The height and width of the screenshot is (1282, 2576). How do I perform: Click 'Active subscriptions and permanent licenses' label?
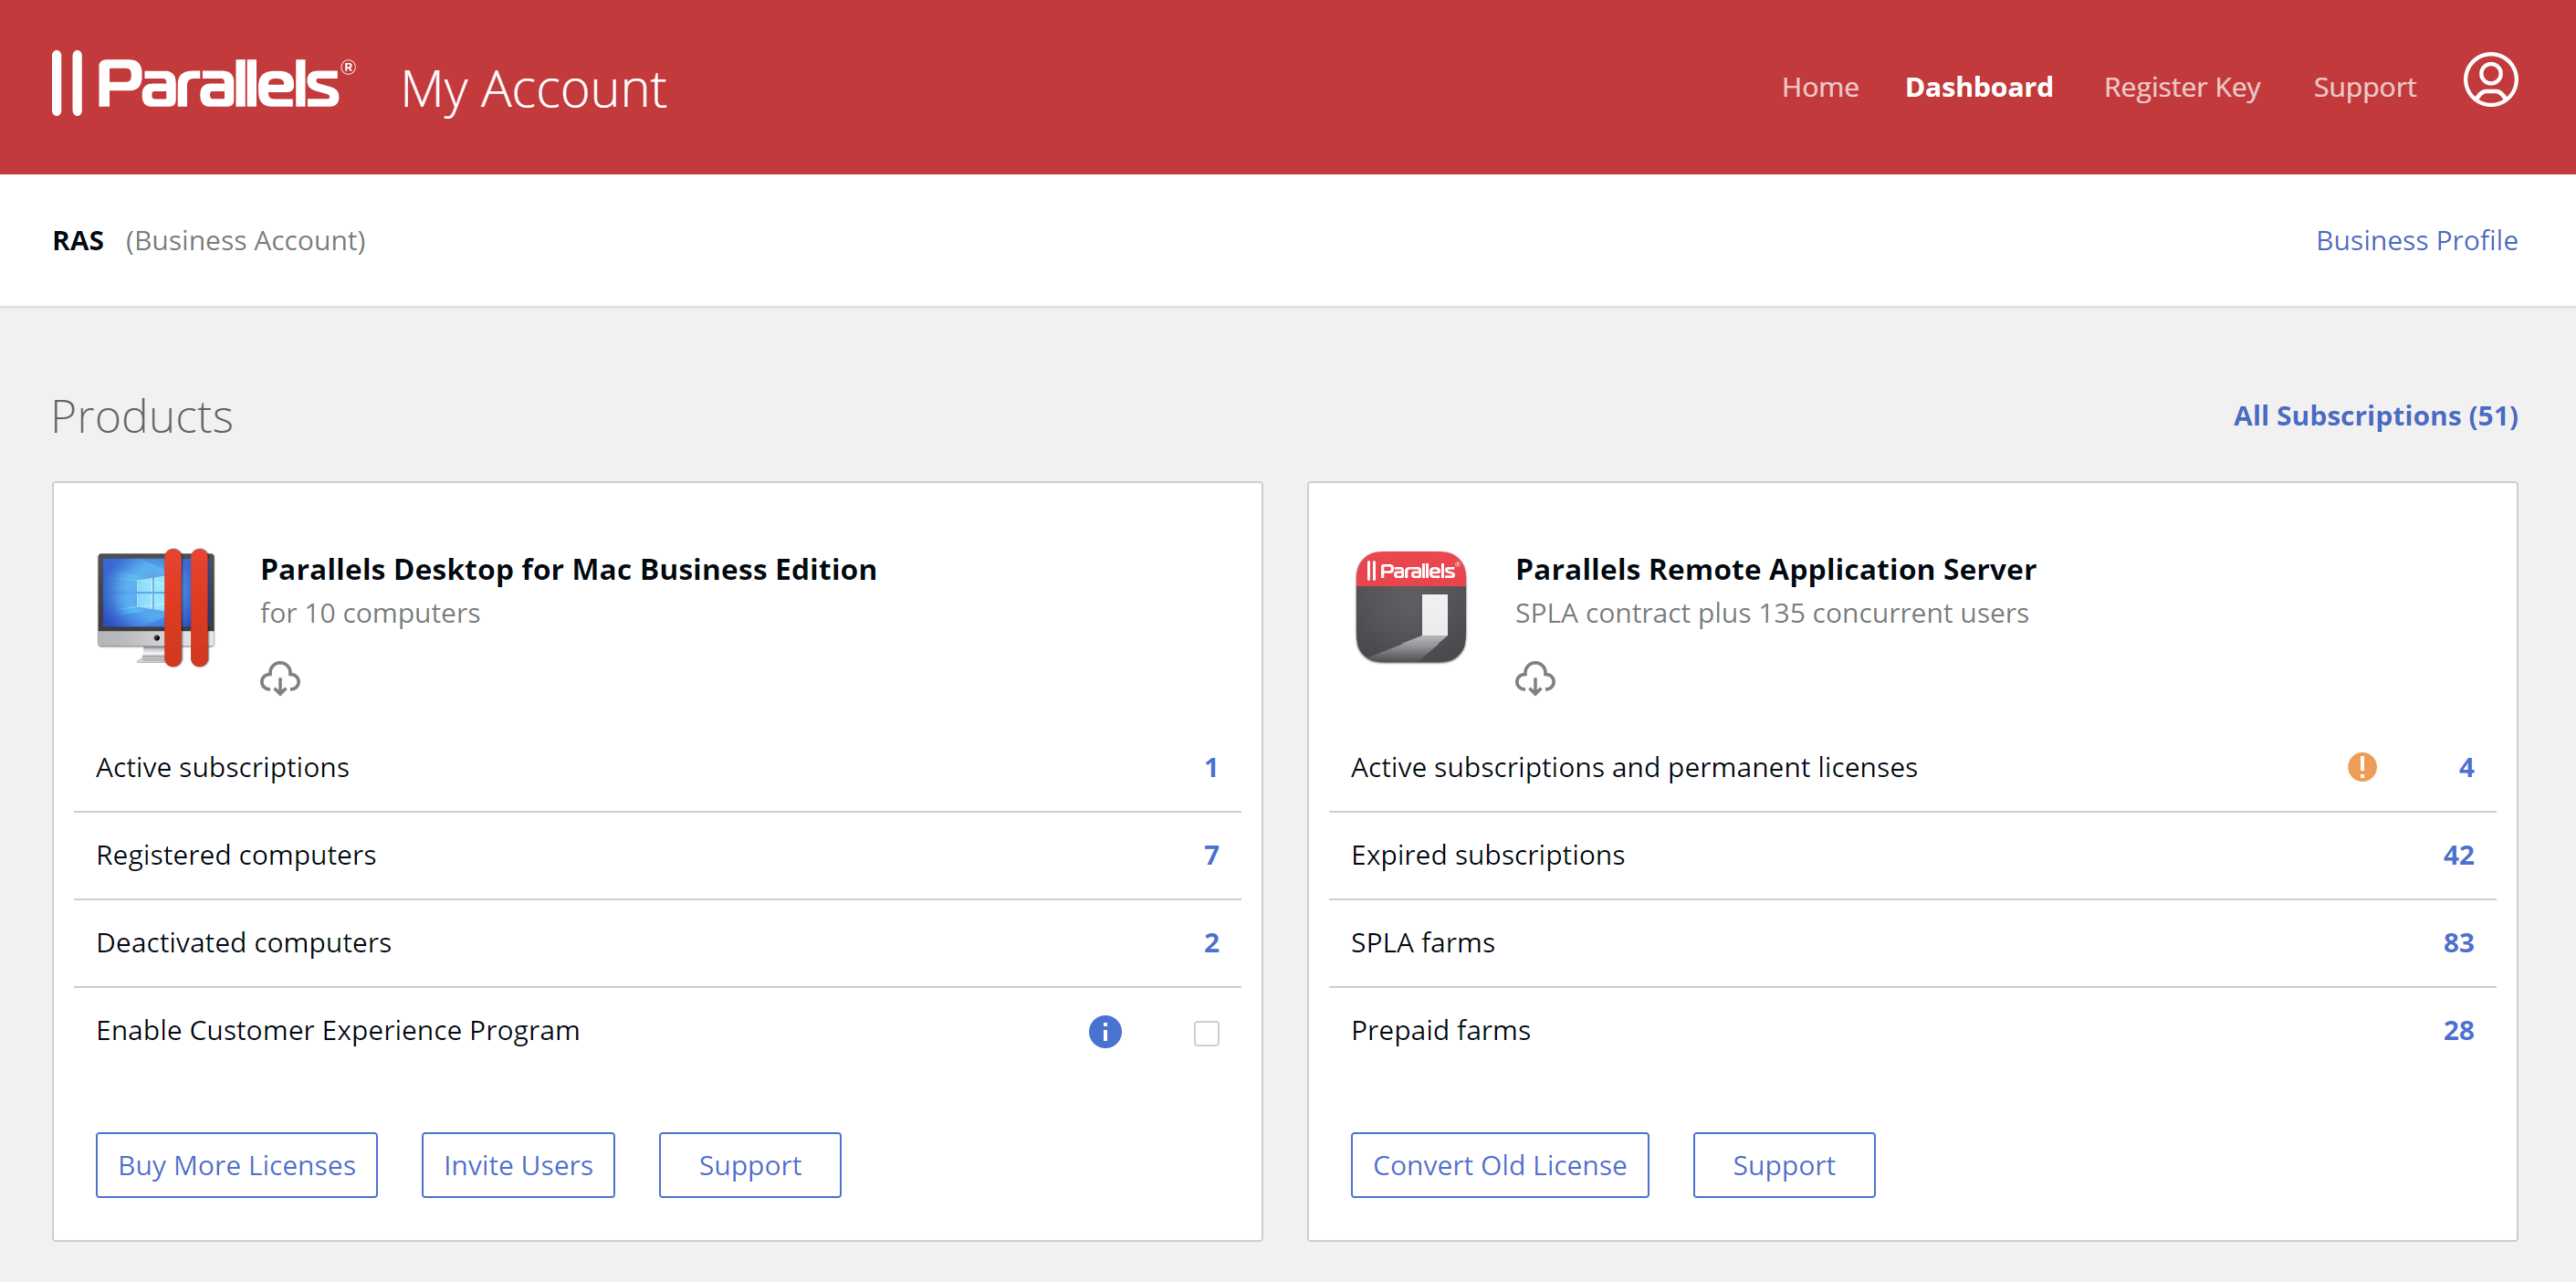tap(1634, 767)
